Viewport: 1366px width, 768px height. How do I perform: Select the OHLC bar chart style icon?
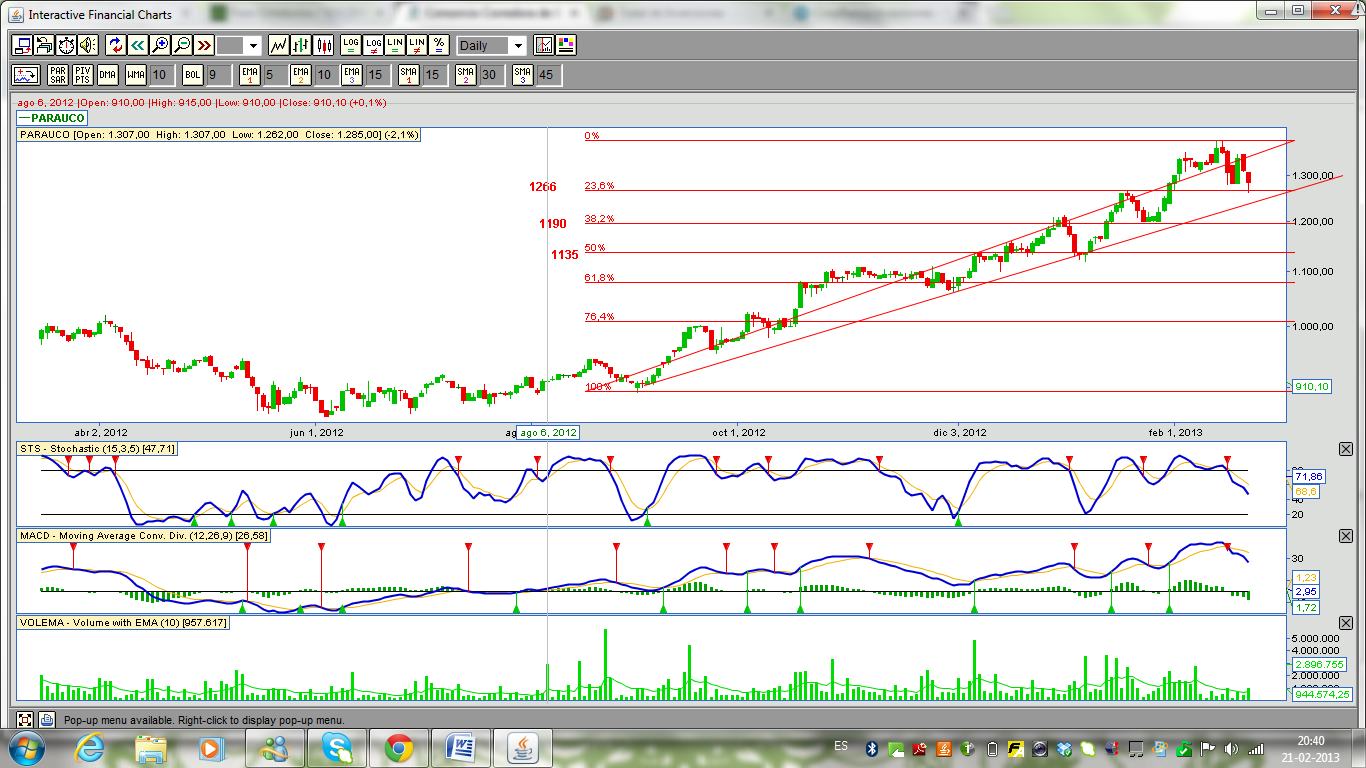point(301,45)
